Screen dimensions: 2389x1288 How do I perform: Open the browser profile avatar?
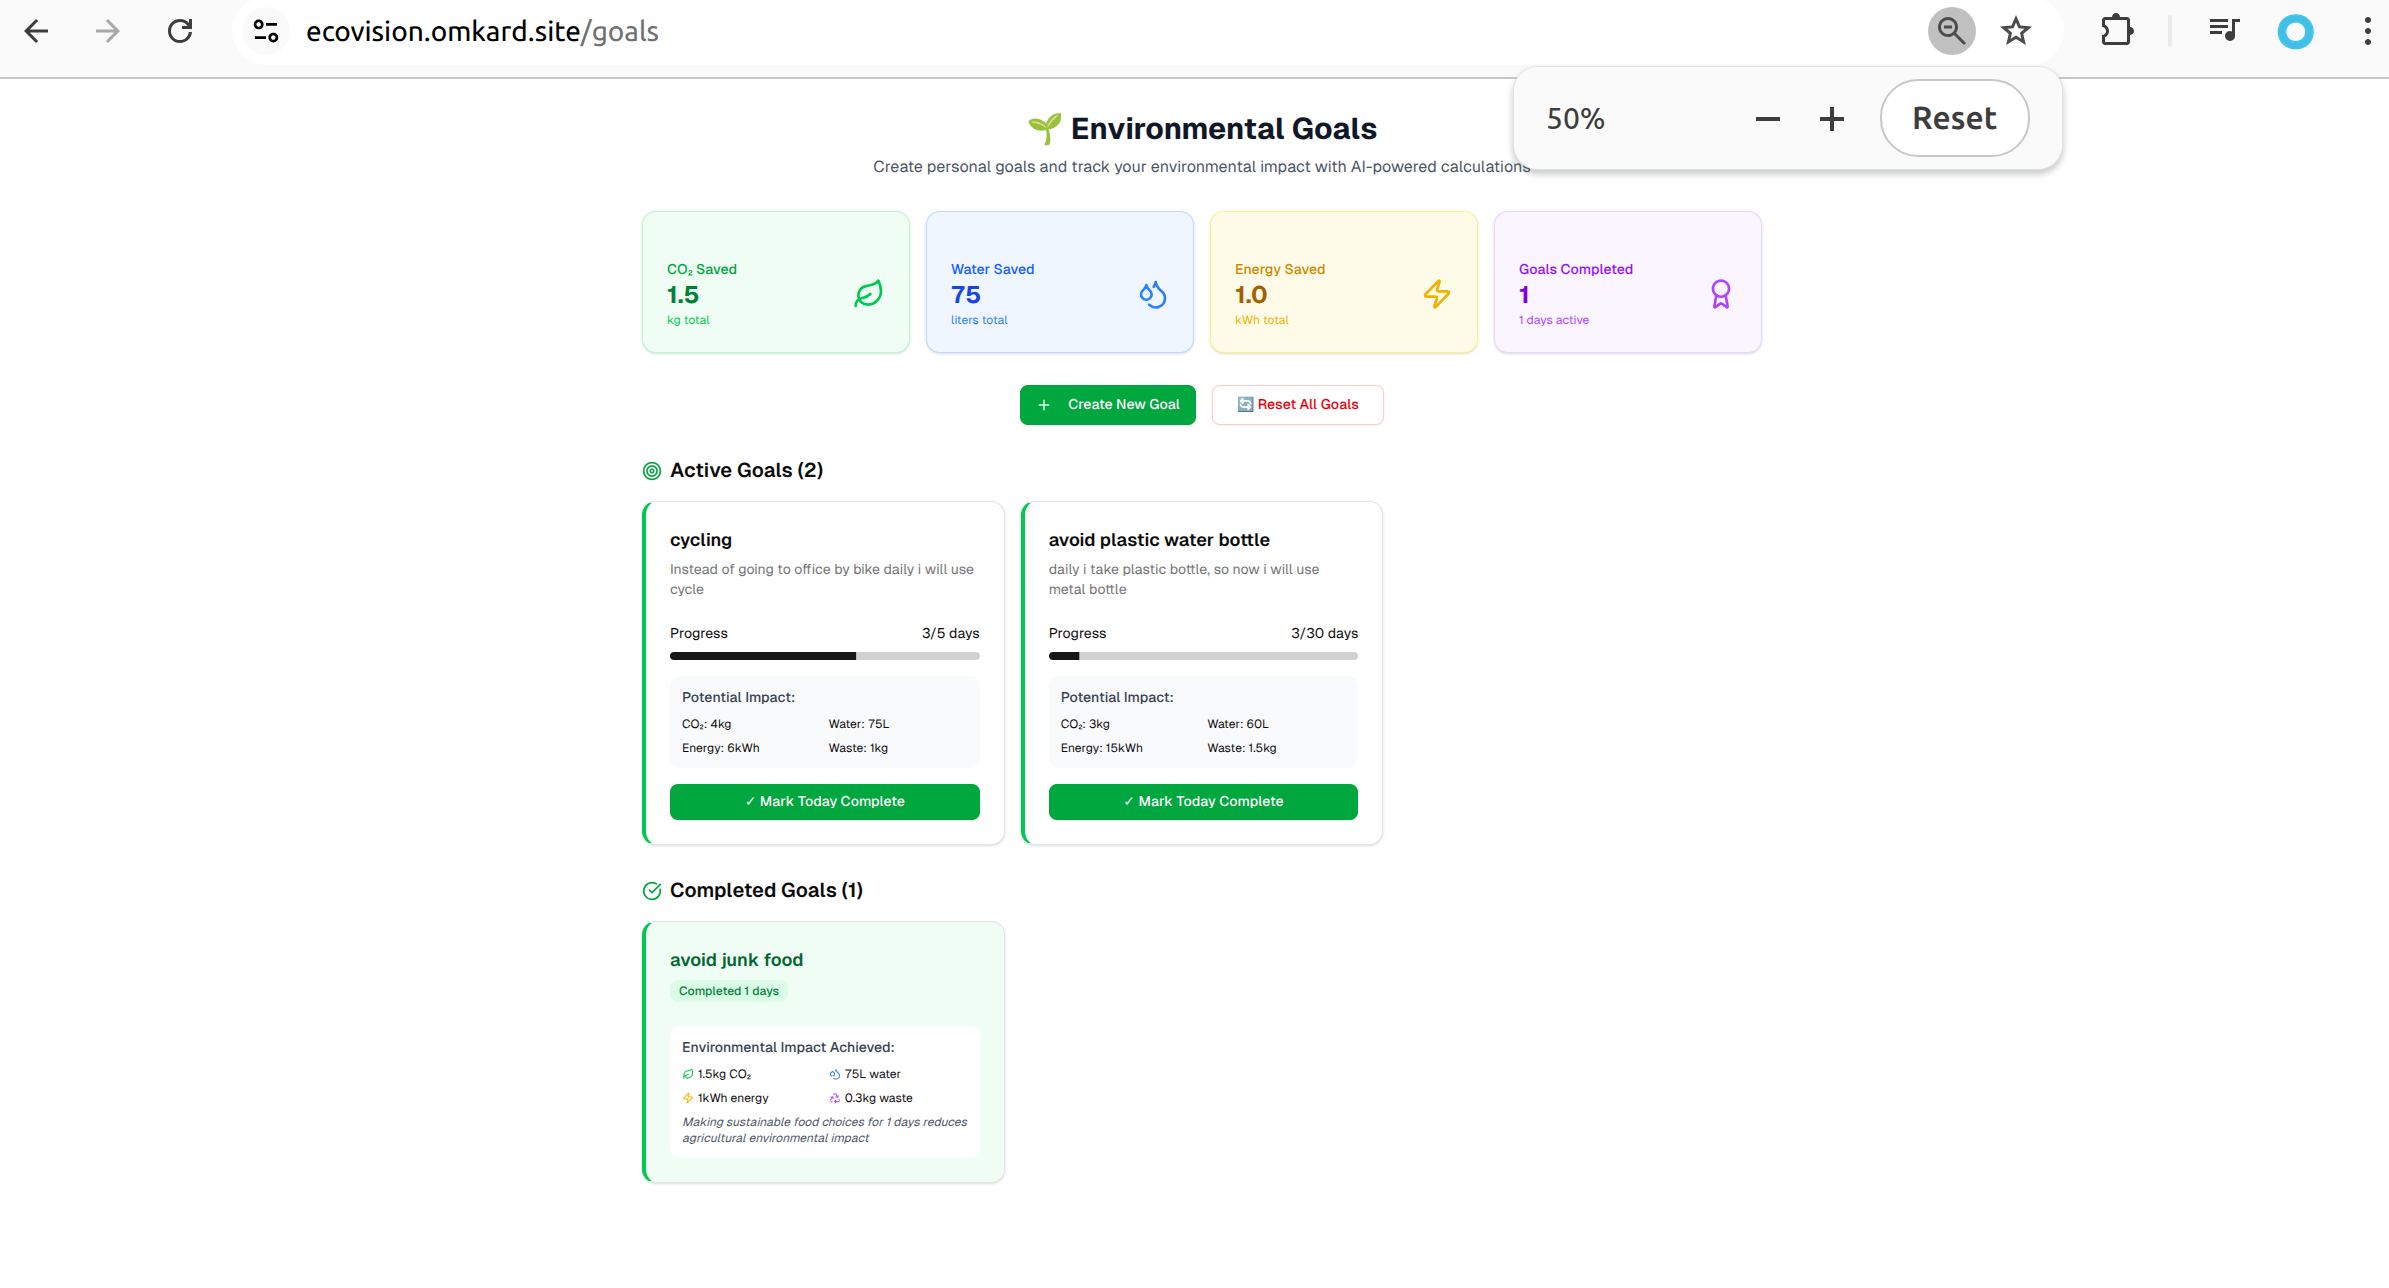click(x=2295, y=31)
